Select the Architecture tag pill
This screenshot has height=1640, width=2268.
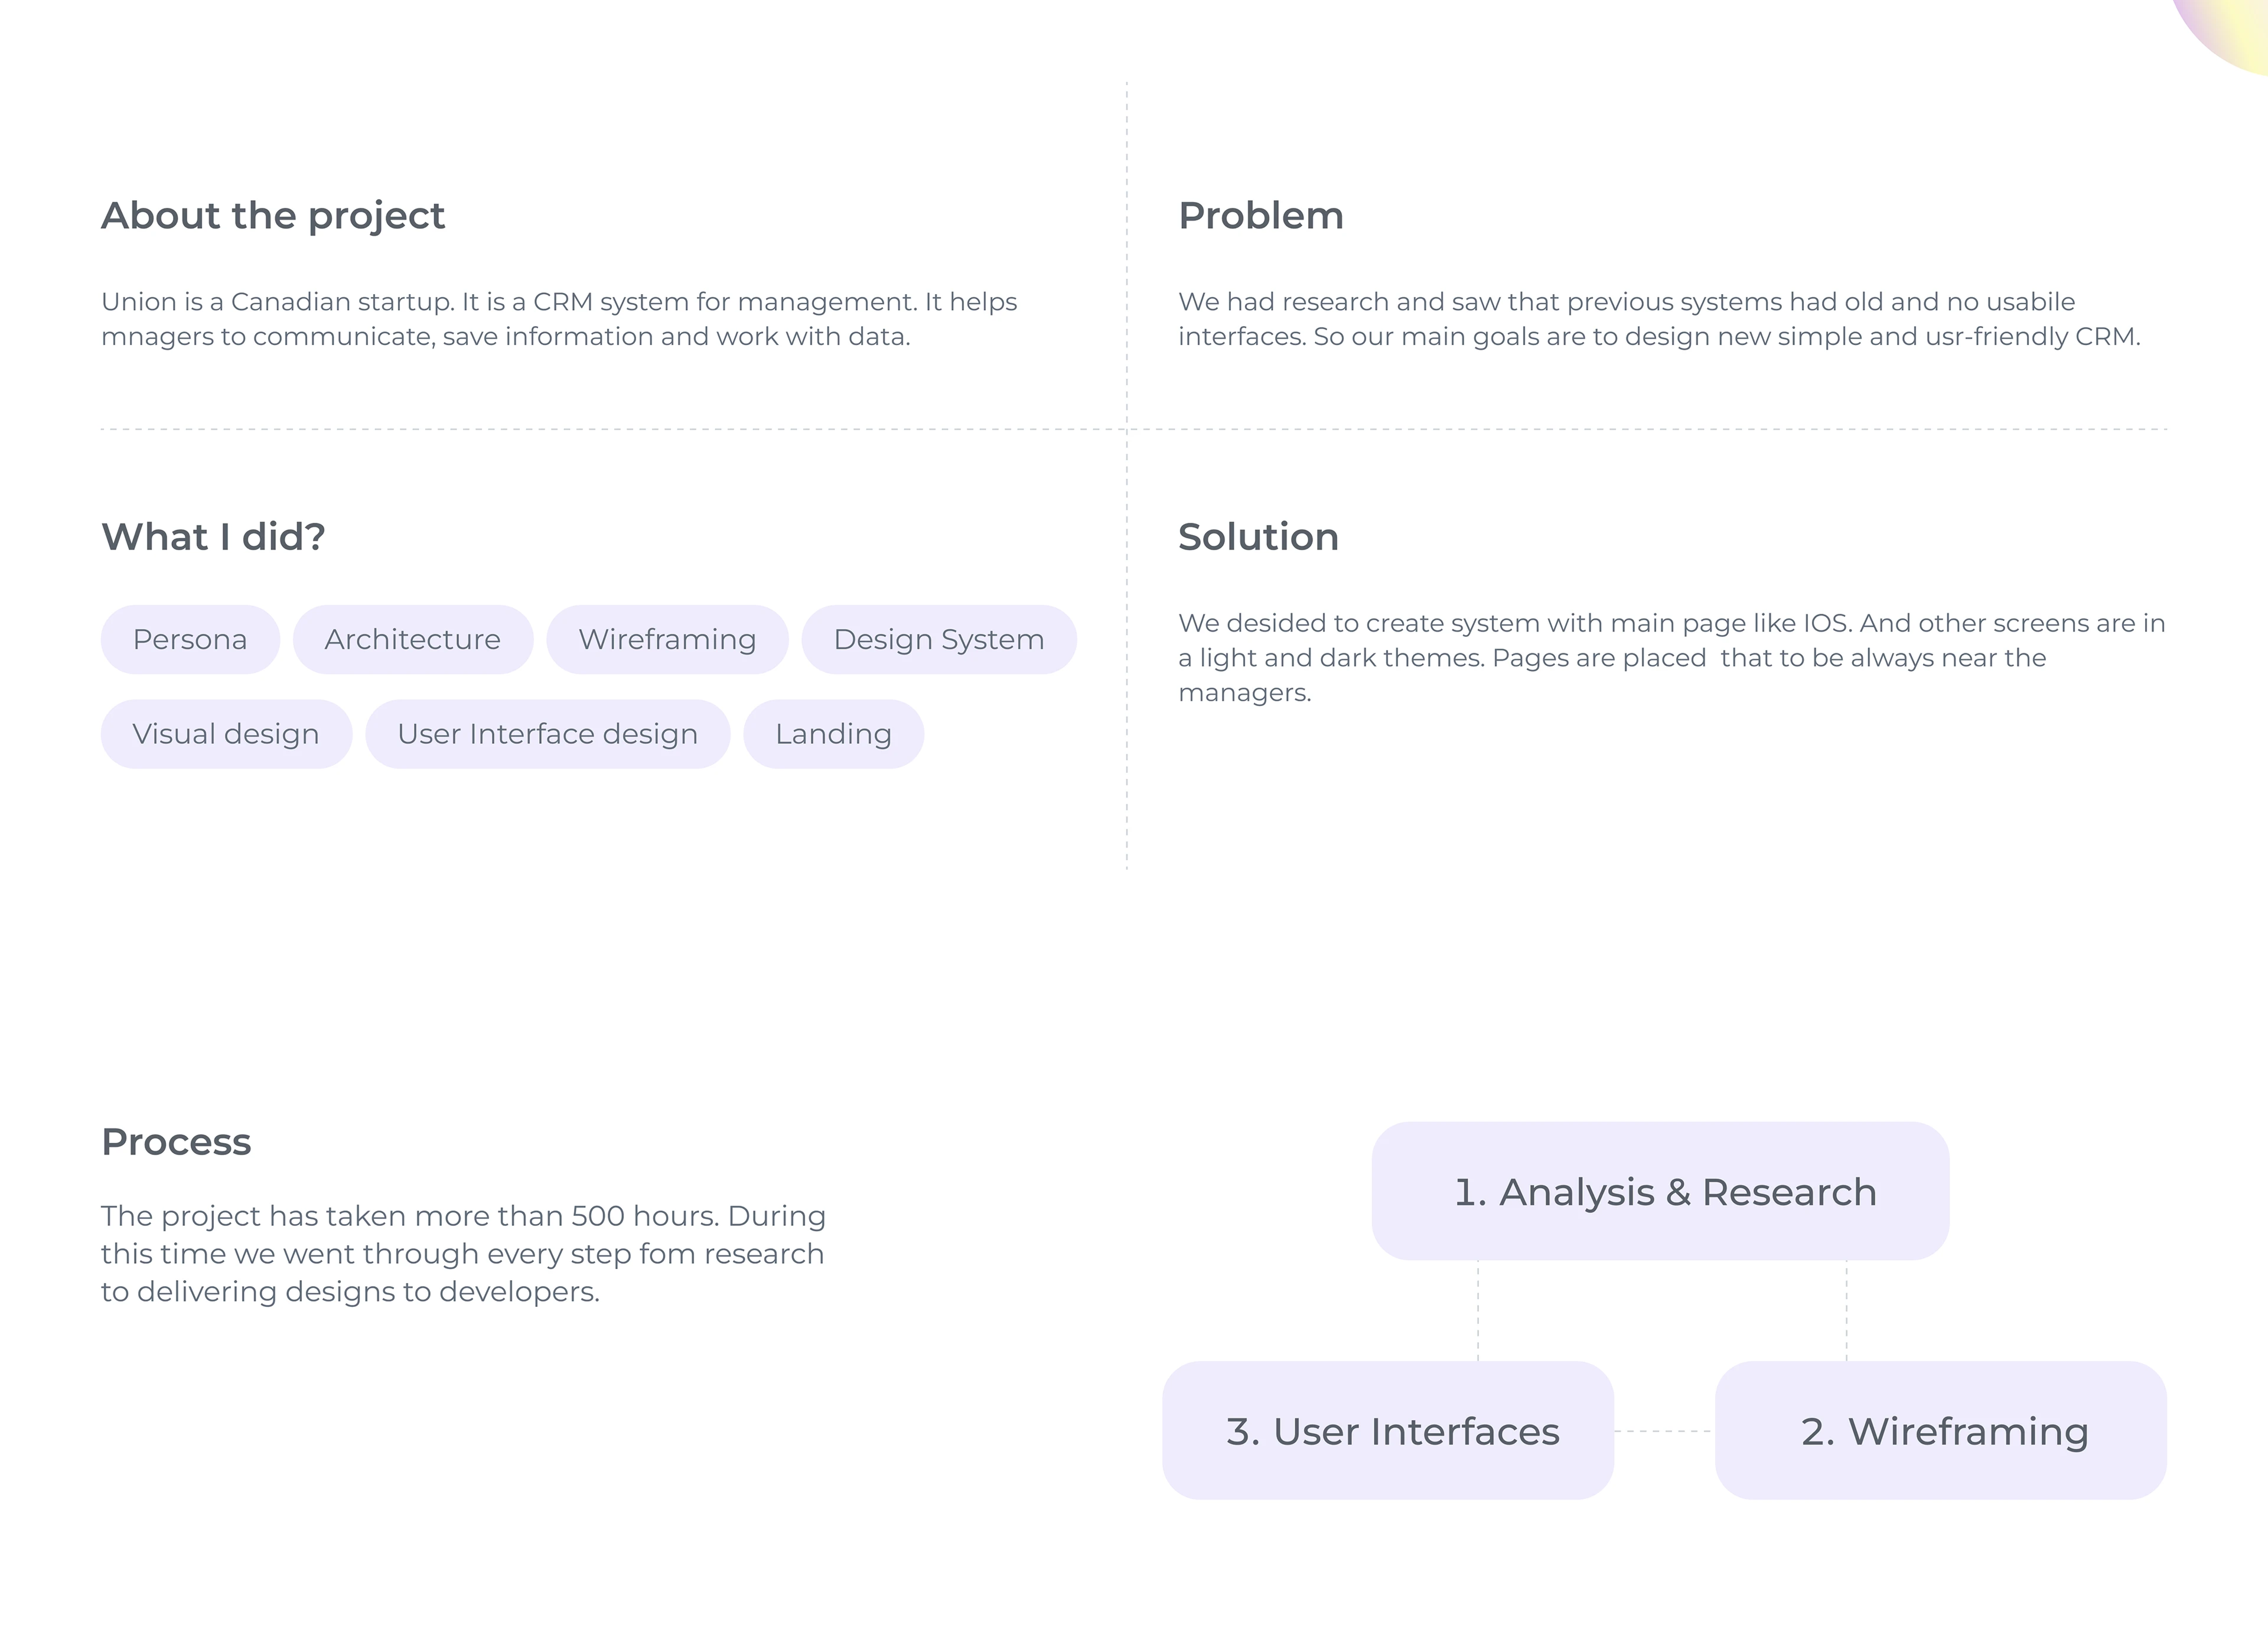(x=412, y=640)
